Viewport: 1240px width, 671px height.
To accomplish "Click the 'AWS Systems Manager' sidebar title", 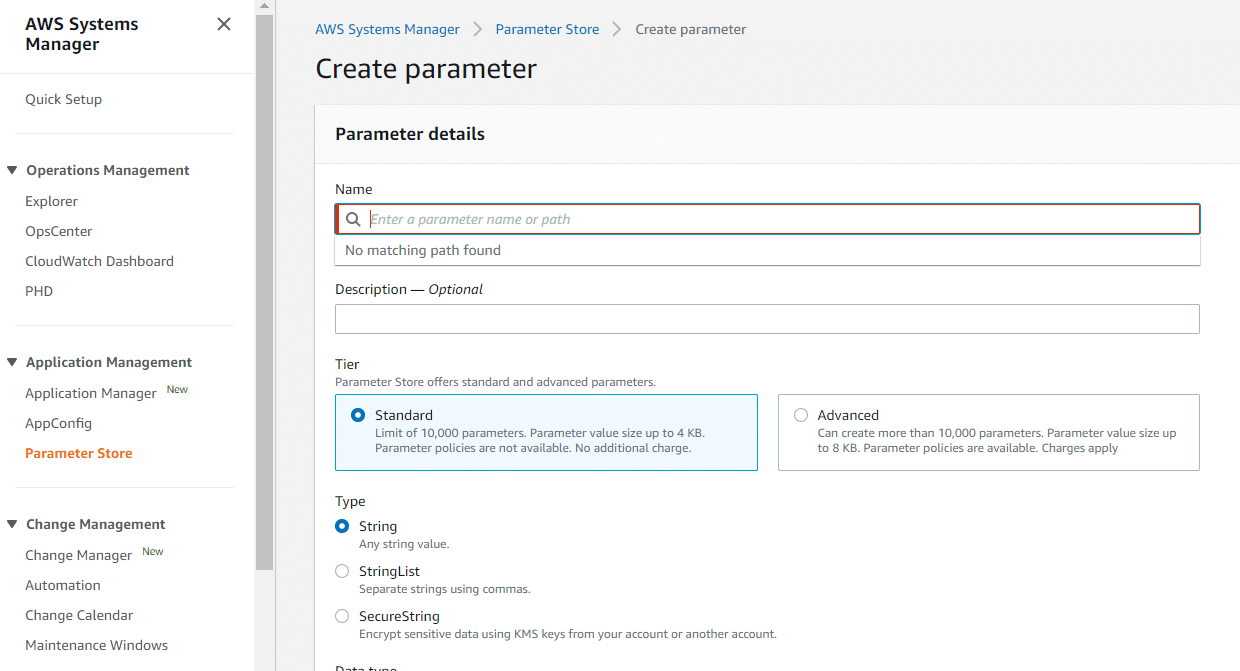I will pyautogui.click(x=82, y=34).
